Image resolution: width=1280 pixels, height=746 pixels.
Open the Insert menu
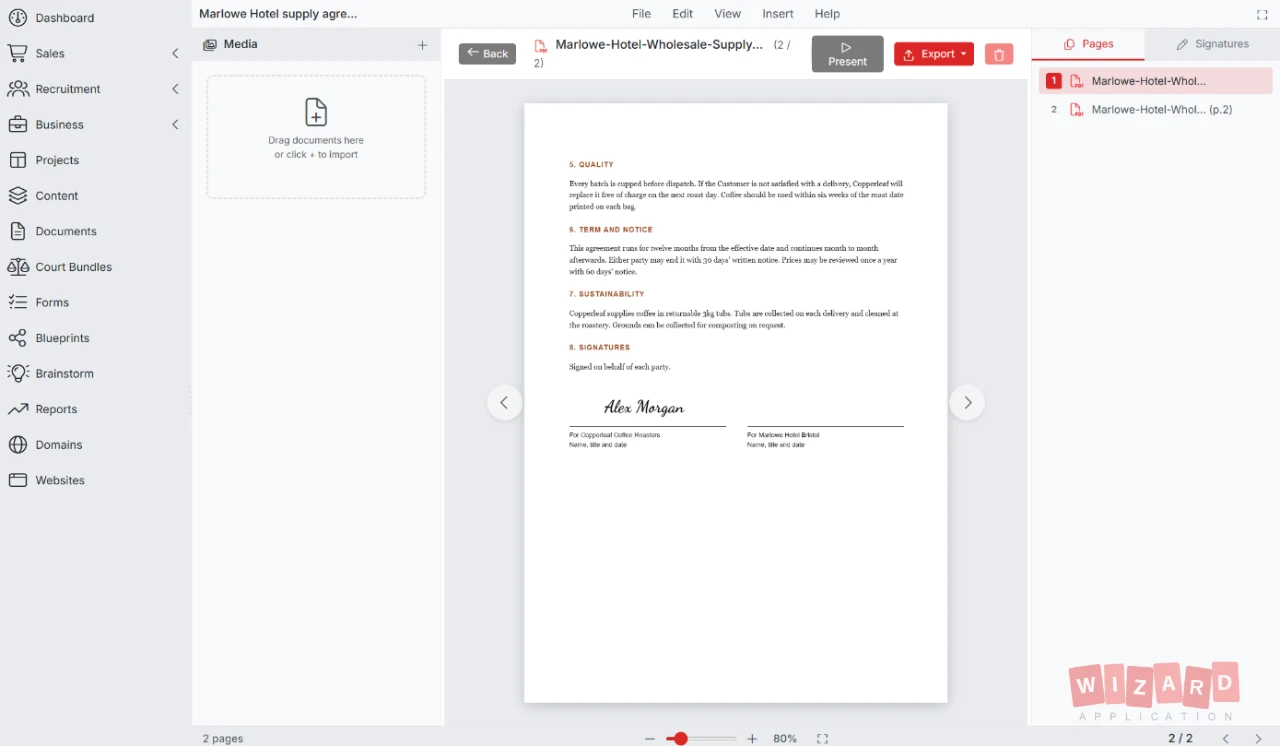(x=778, y=14)
